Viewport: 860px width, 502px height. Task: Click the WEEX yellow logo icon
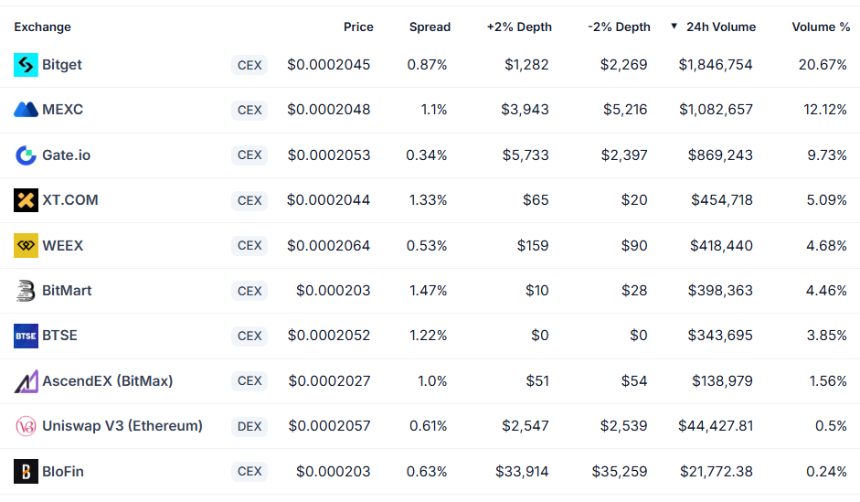coord(26,245)
